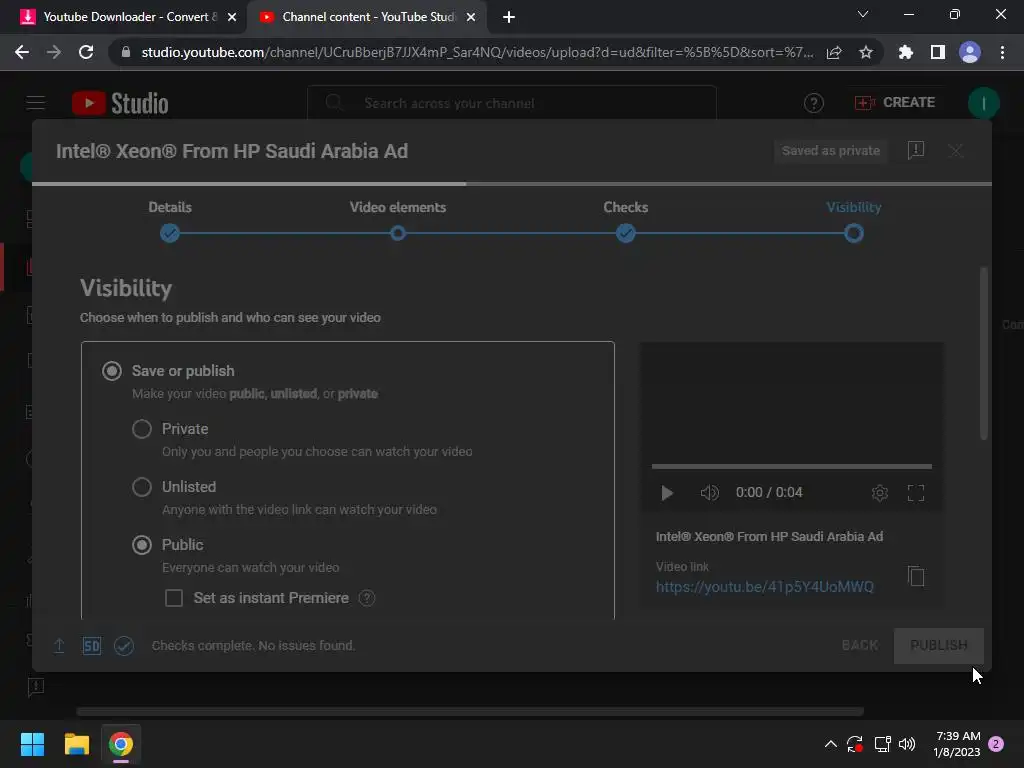
Task: Go BACK to previous upload step
Action: click(x=859, y=645)
